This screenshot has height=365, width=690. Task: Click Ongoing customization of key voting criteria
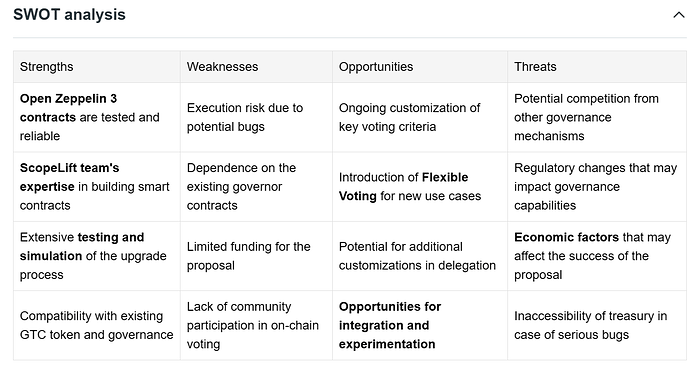[420, 117]
